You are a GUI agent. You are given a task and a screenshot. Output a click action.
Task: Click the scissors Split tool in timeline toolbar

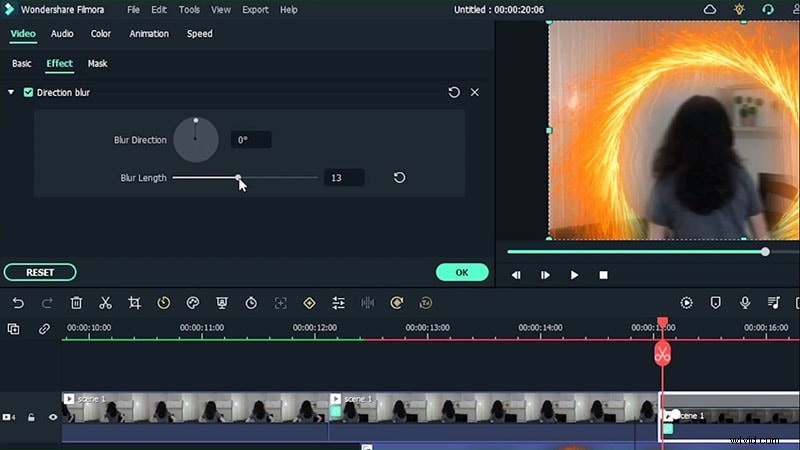coord(105,303)
